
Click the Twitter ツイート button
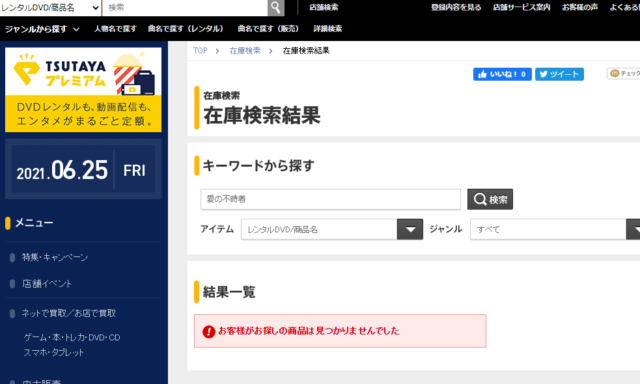tap(559, 74)
